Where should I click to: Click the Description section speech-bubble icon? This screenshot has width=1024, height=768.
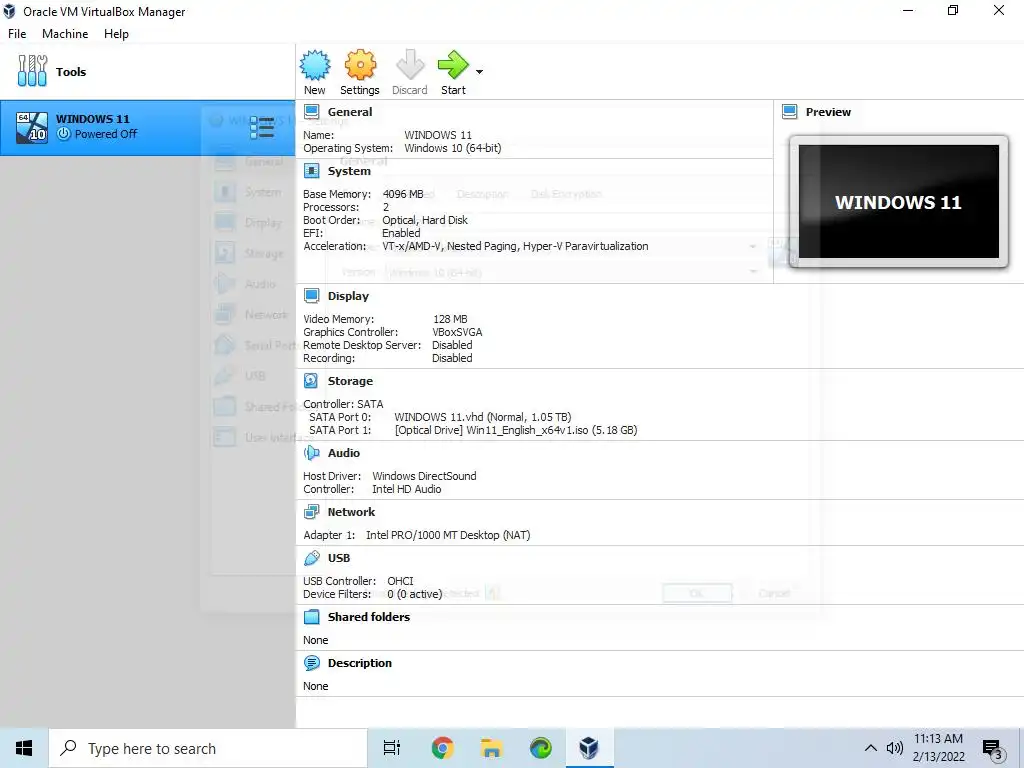point(312,663)
